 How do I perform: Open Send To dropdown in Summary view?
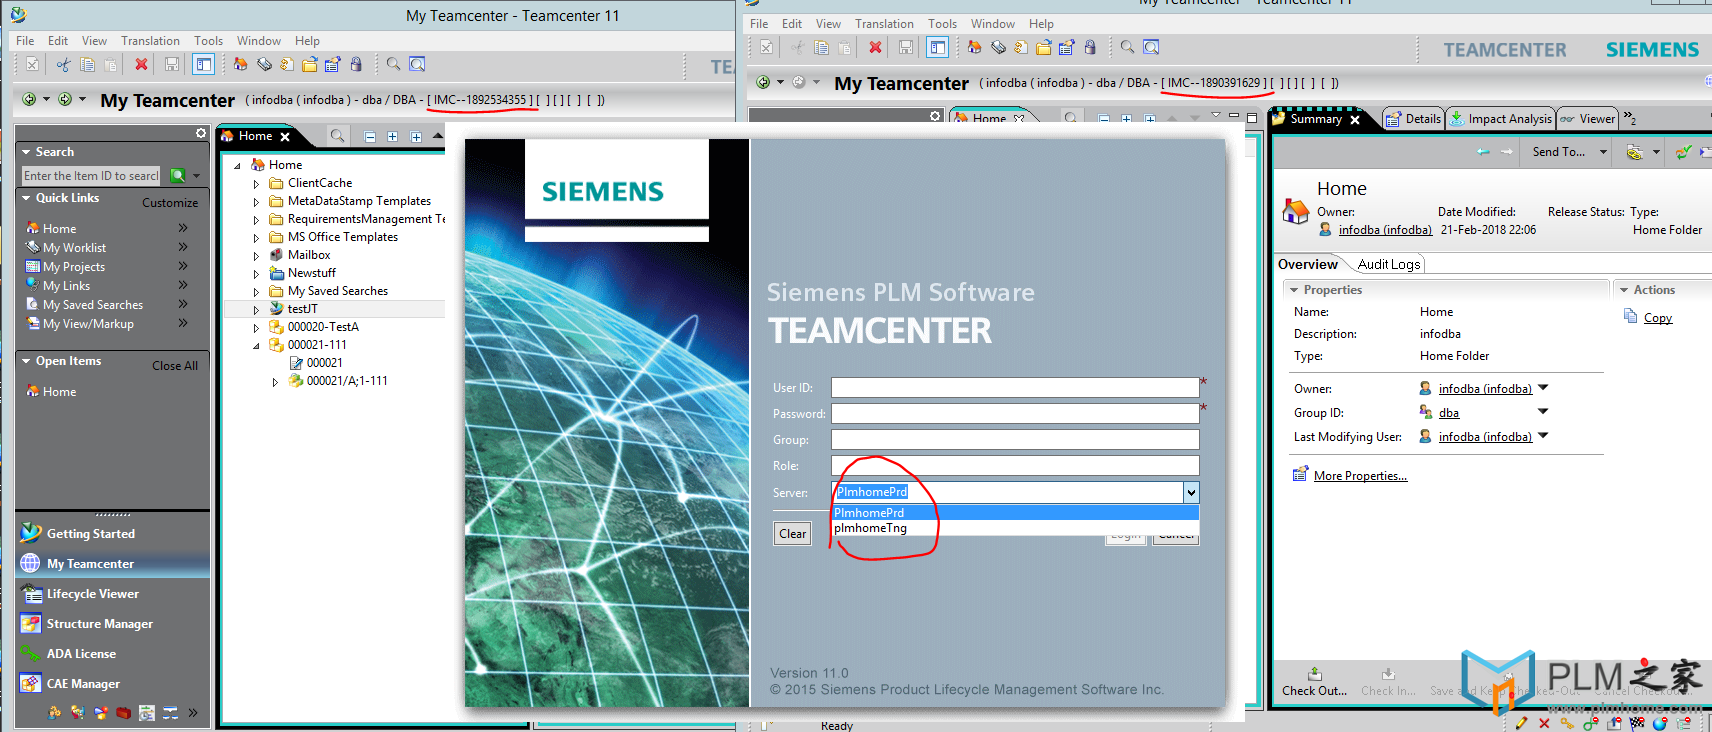point(1603,152)
